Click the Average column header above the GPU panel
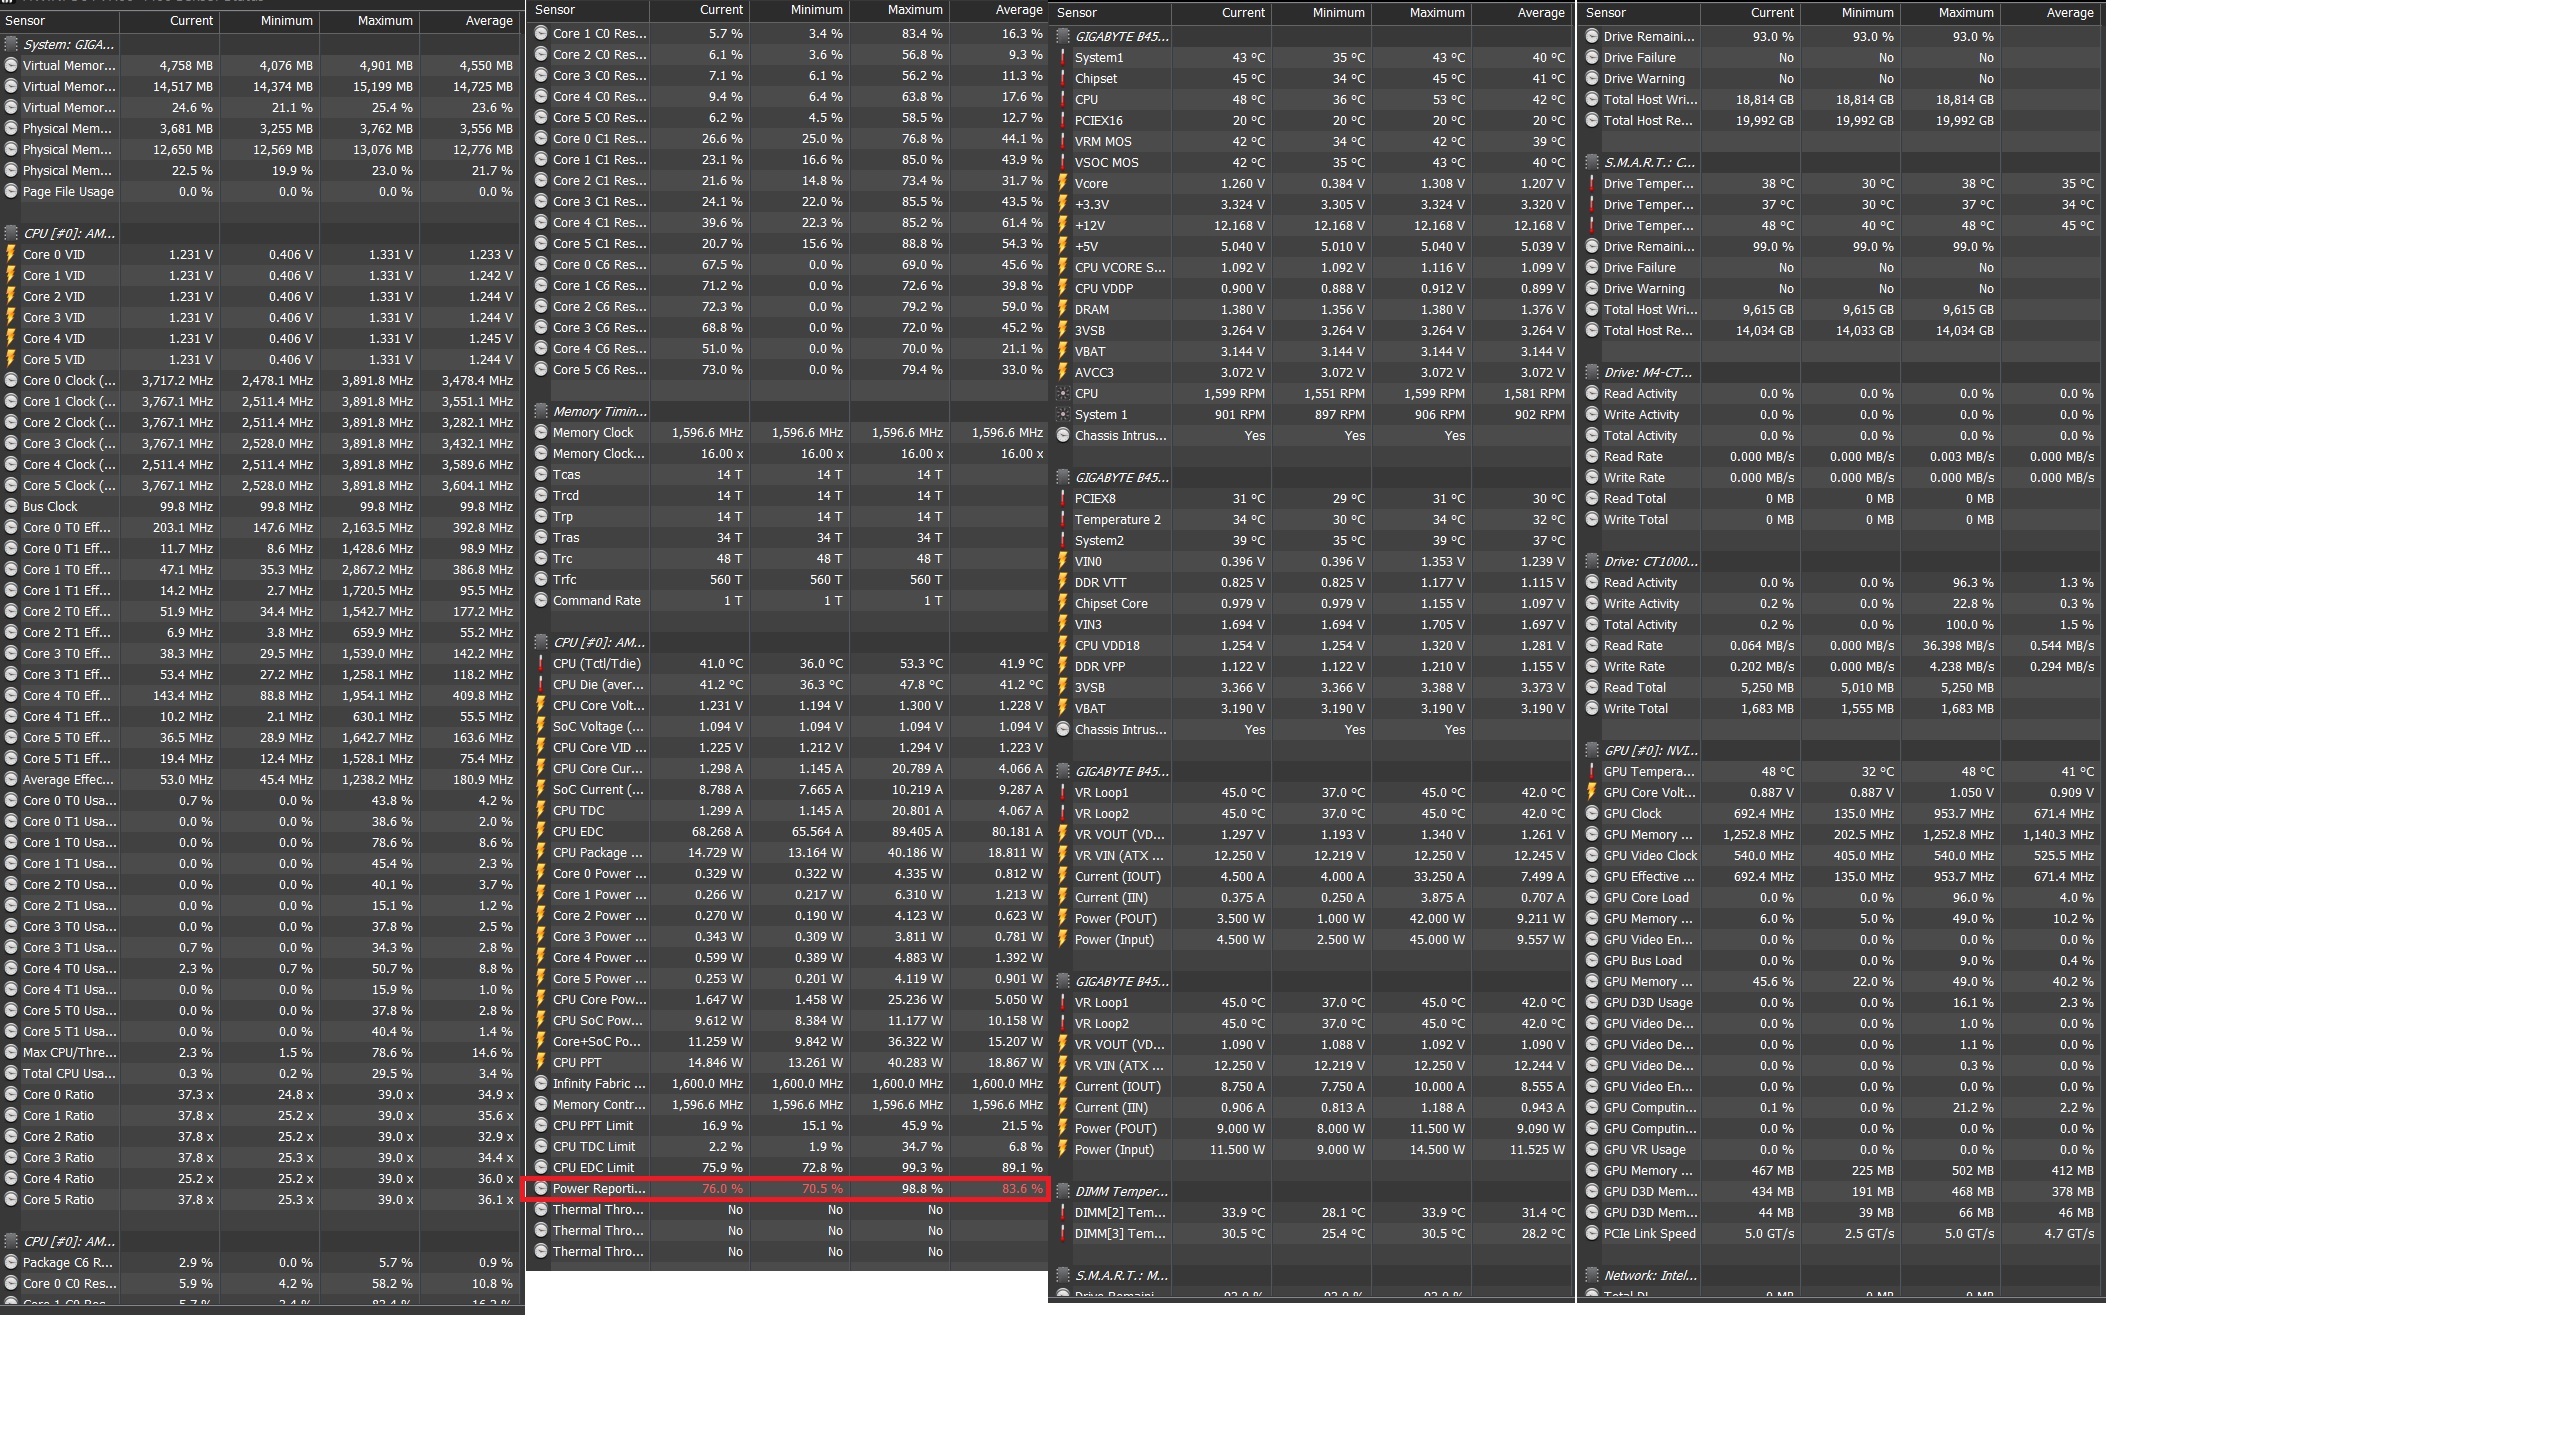 tap(2069, 12)
